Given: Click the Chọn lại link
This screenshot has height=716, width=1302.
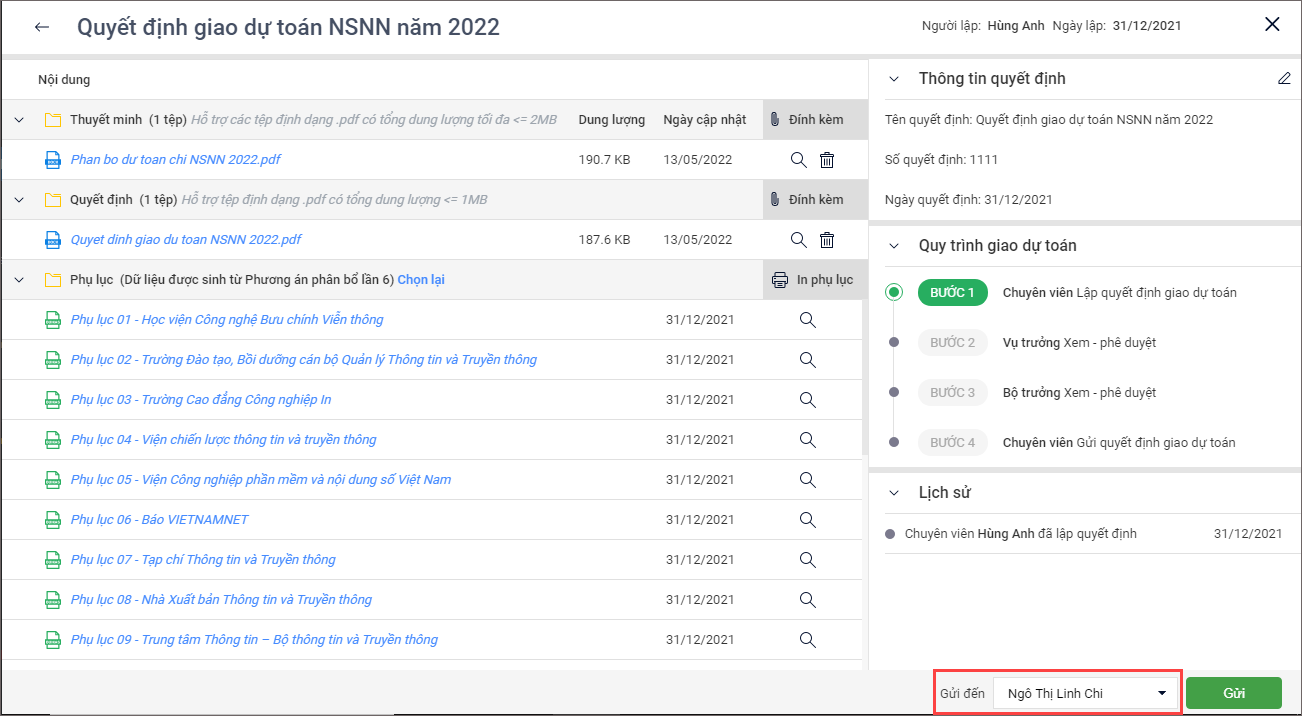Looking at the screenshot, I should pyautogui.click(x=421, y=280).
